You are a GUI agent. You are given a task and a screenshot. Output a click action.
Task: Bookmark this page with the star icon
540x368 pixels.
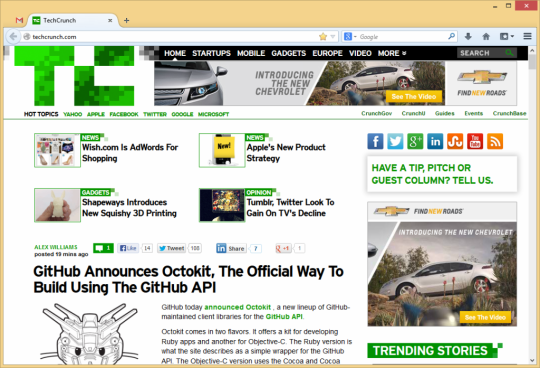tap(323, 36)
